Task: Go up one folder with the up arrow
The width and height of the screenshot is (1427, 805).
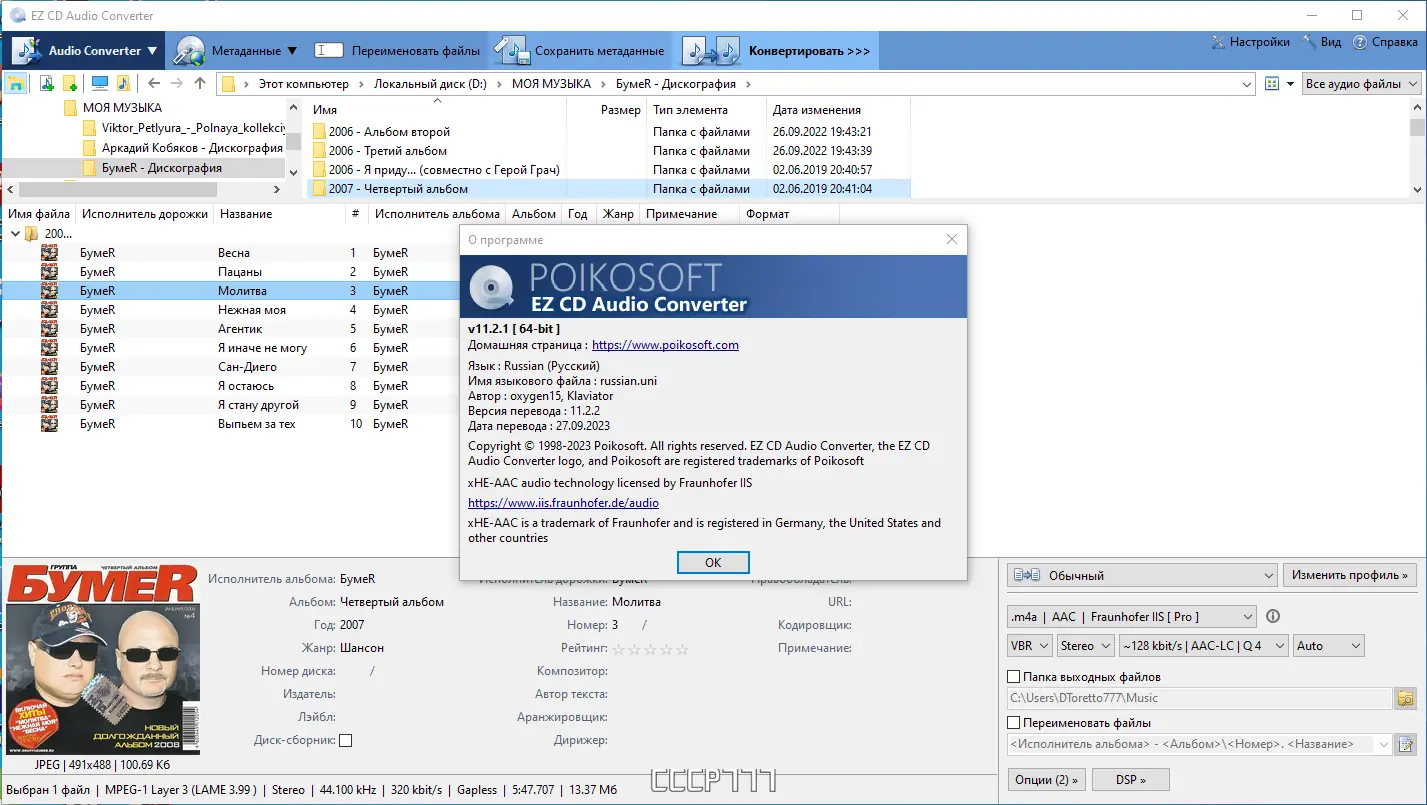Action: (200, 84)
